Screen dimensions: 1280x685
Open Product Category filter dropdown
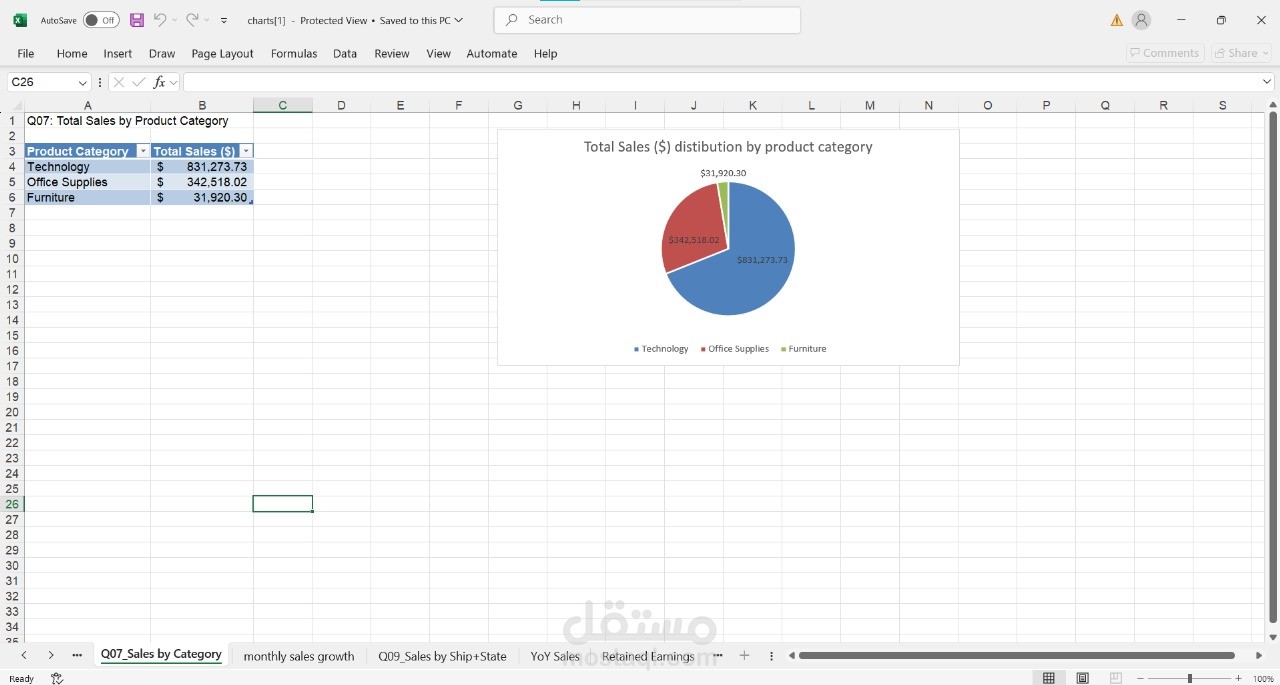(143, 151)
